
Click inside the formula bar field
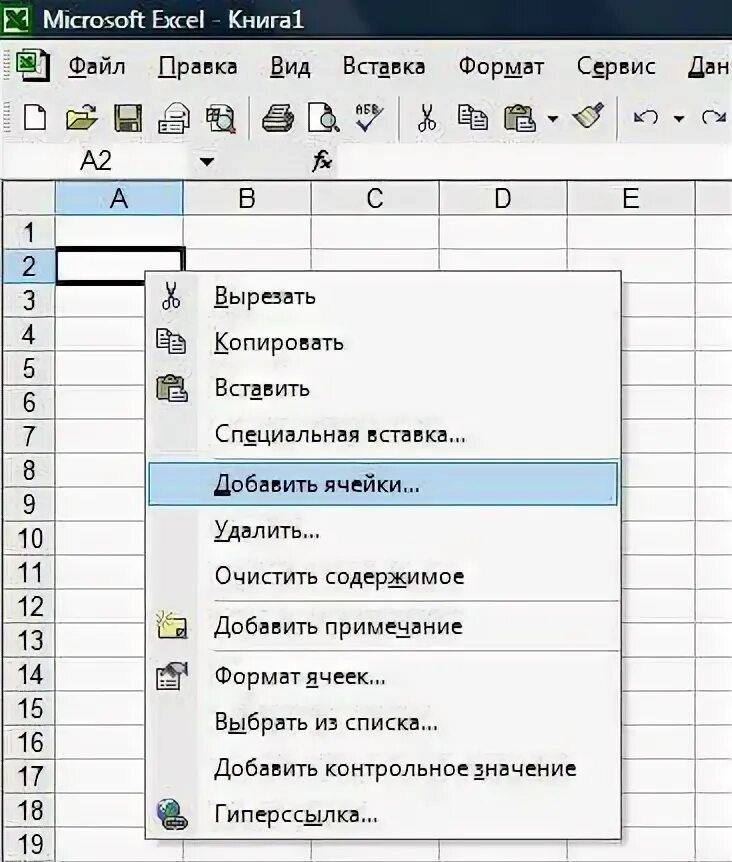pyautogui.click(x=533, y=162)
